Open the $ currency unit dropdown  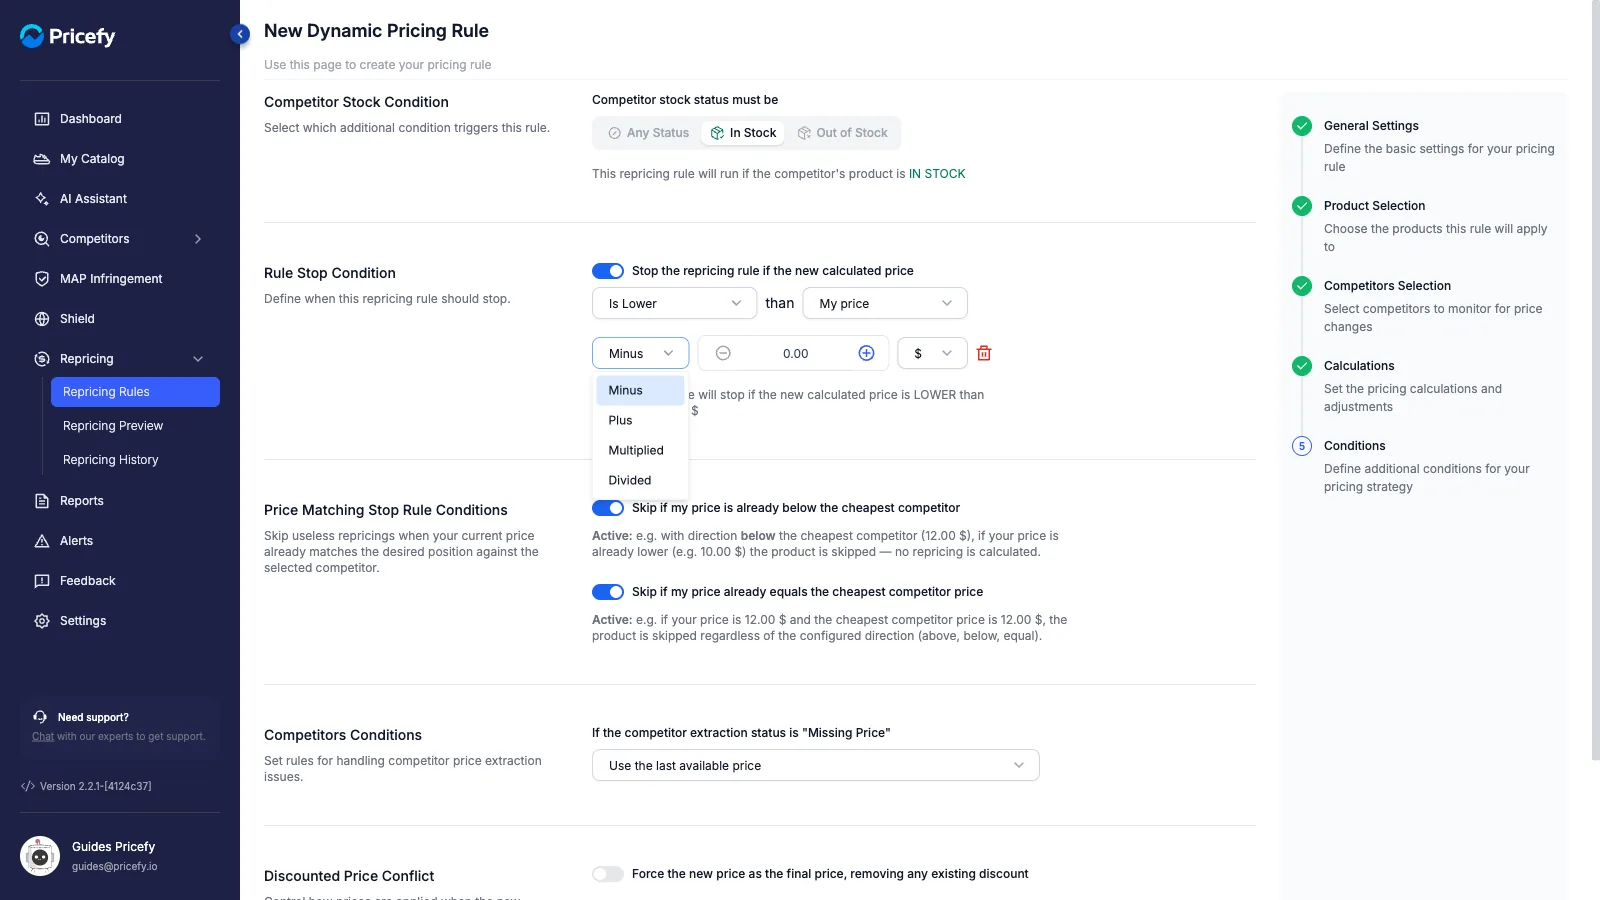point(932,353)
